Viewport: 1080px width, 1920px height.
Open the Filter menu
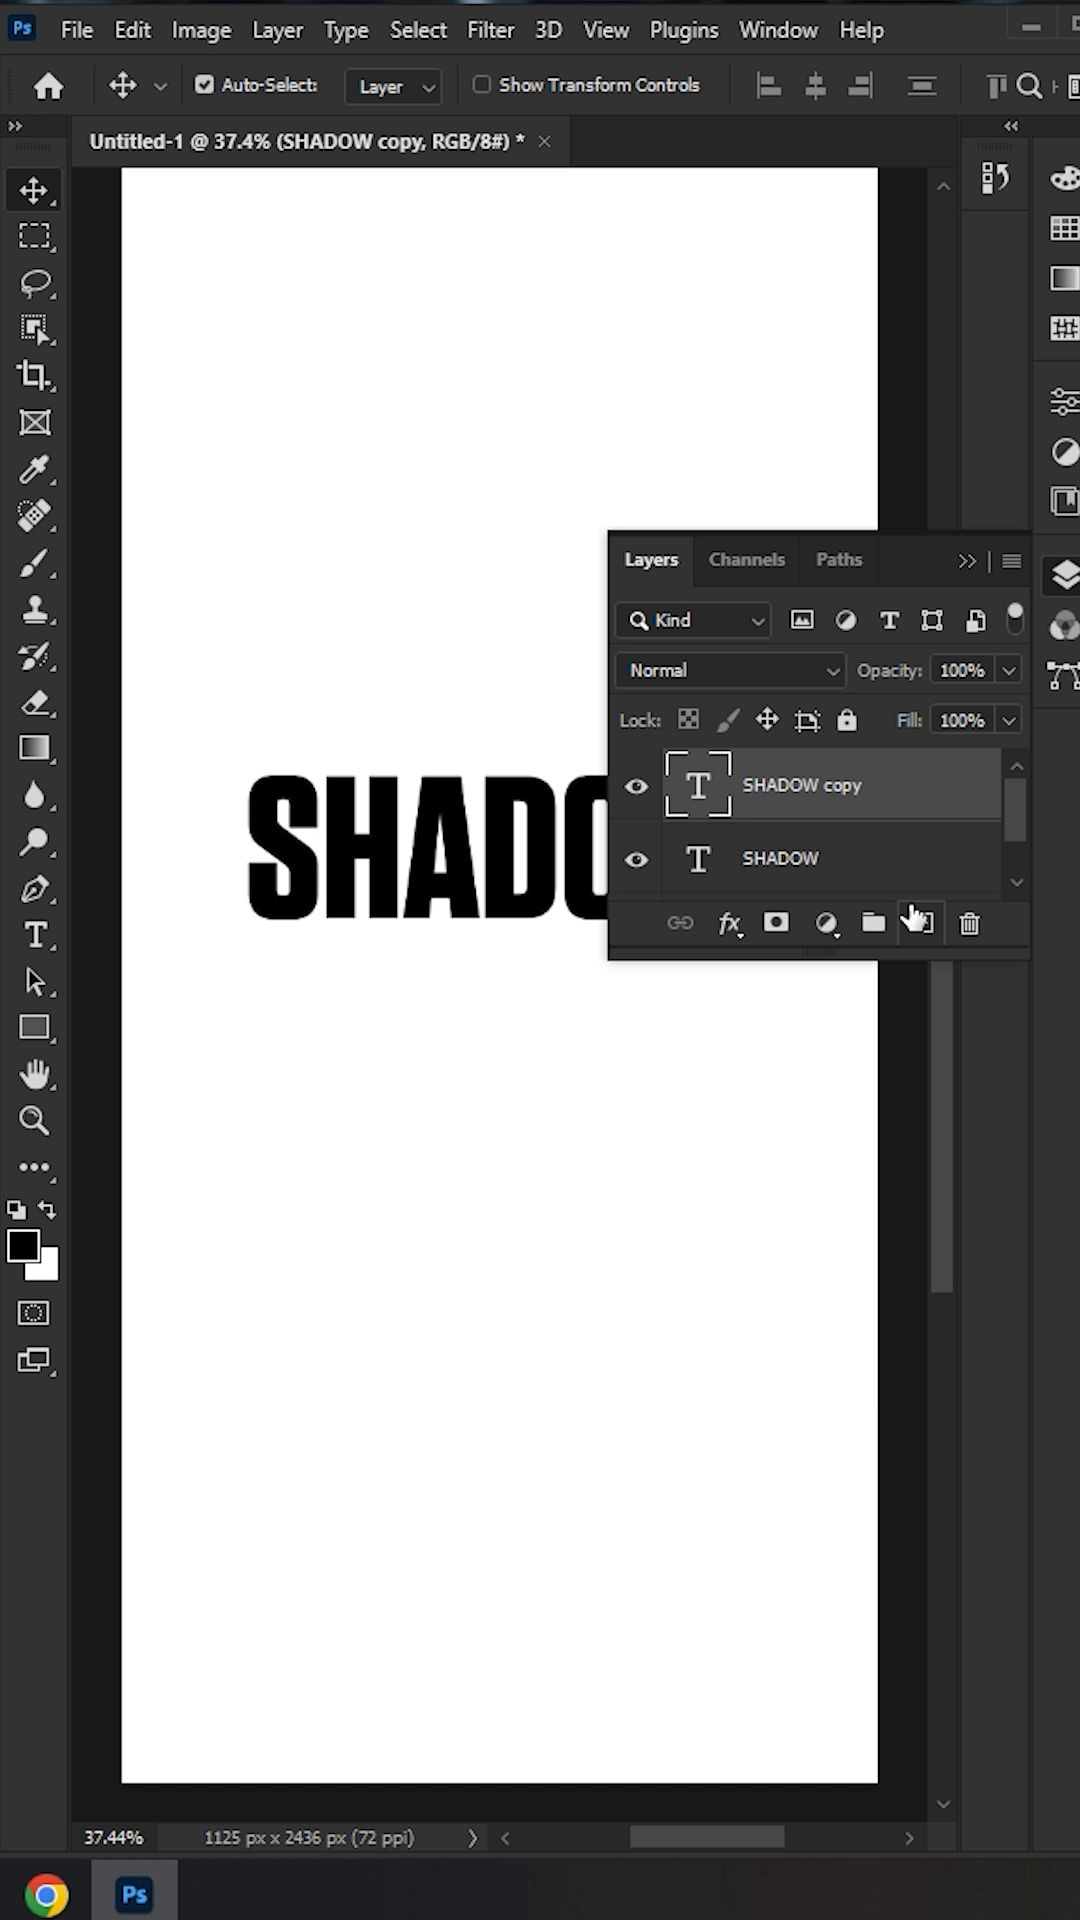(491, 30)
